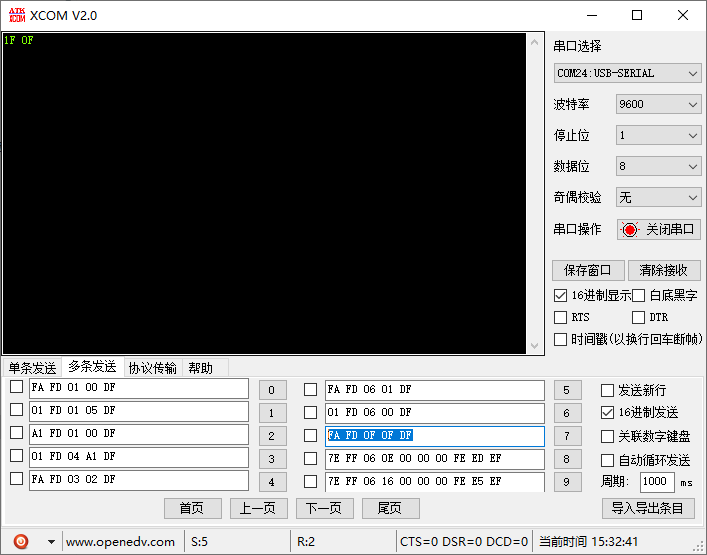This screenshot has height=555, width=707.
Task: Uncheck the 16进制发送 checkbox
Action: [x=607, y=413]
